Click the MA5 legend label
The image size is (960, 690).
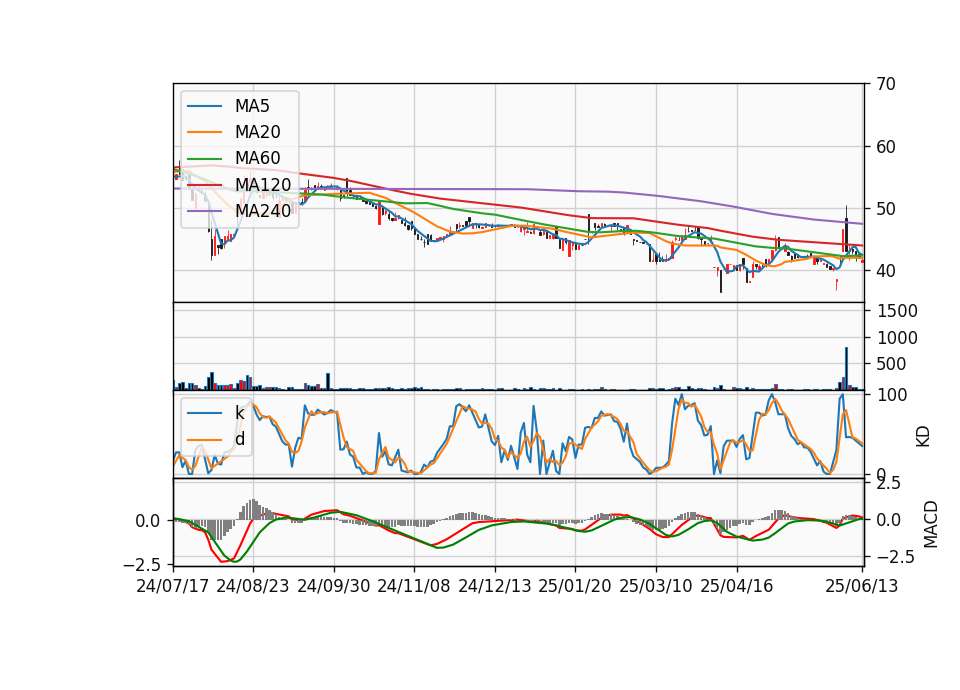click(x=252, y=106)
